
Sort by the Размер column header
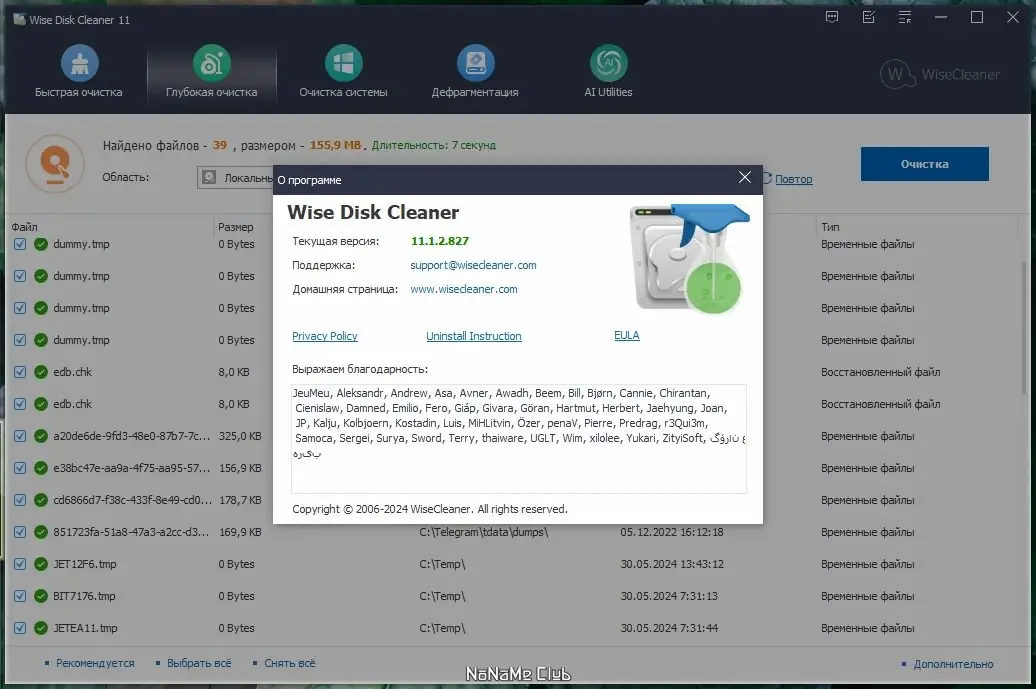235,227
